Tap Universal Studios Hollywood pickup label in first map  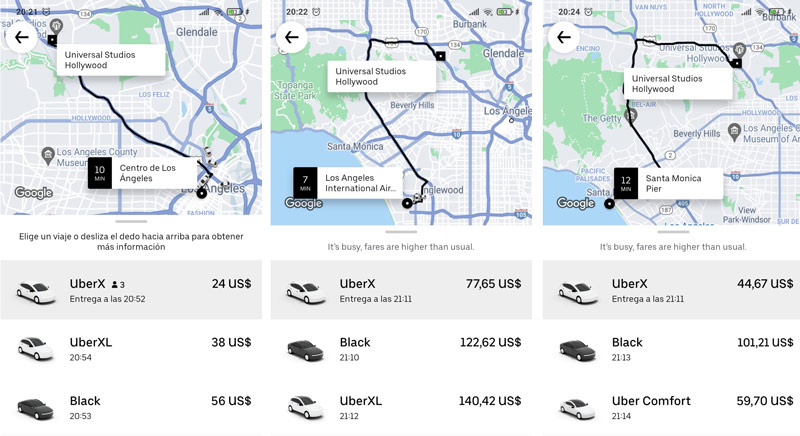tap(110, 59)
